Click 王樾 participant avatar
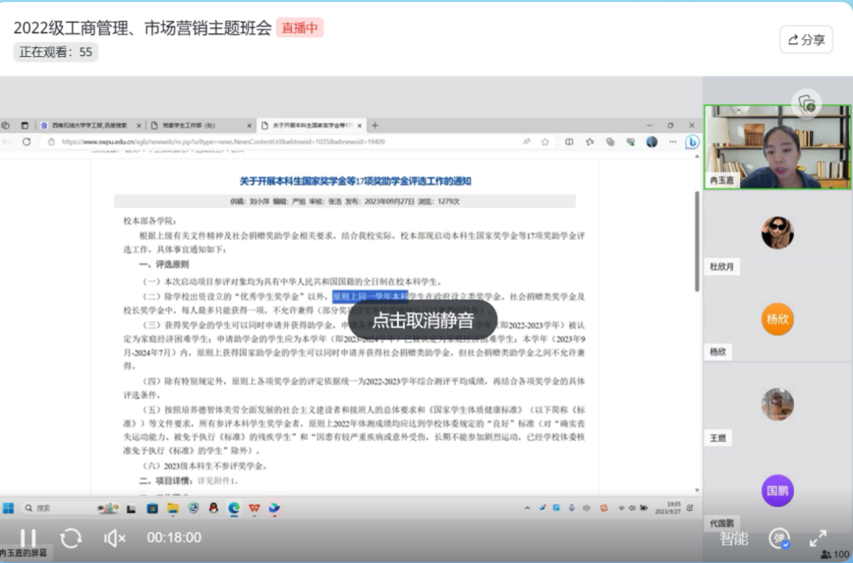The image size is (853, 563). pyautogui.click(x=777, y=404)
